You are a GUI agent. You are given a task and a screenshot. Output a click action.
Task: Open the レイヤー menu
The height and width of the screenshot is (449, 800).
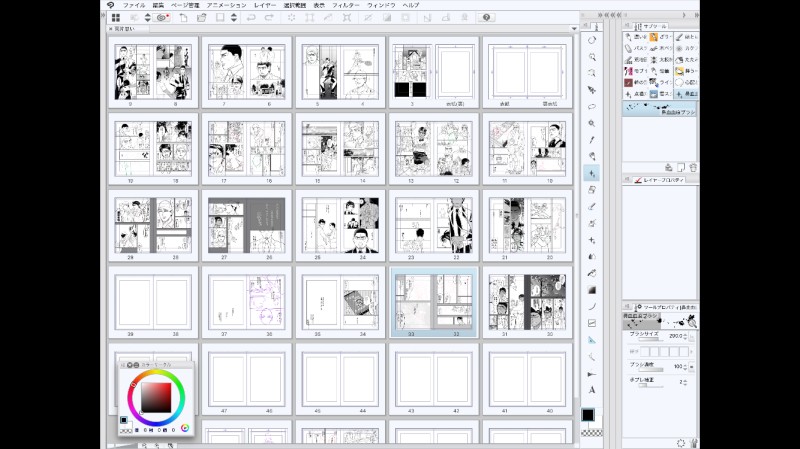265,5
